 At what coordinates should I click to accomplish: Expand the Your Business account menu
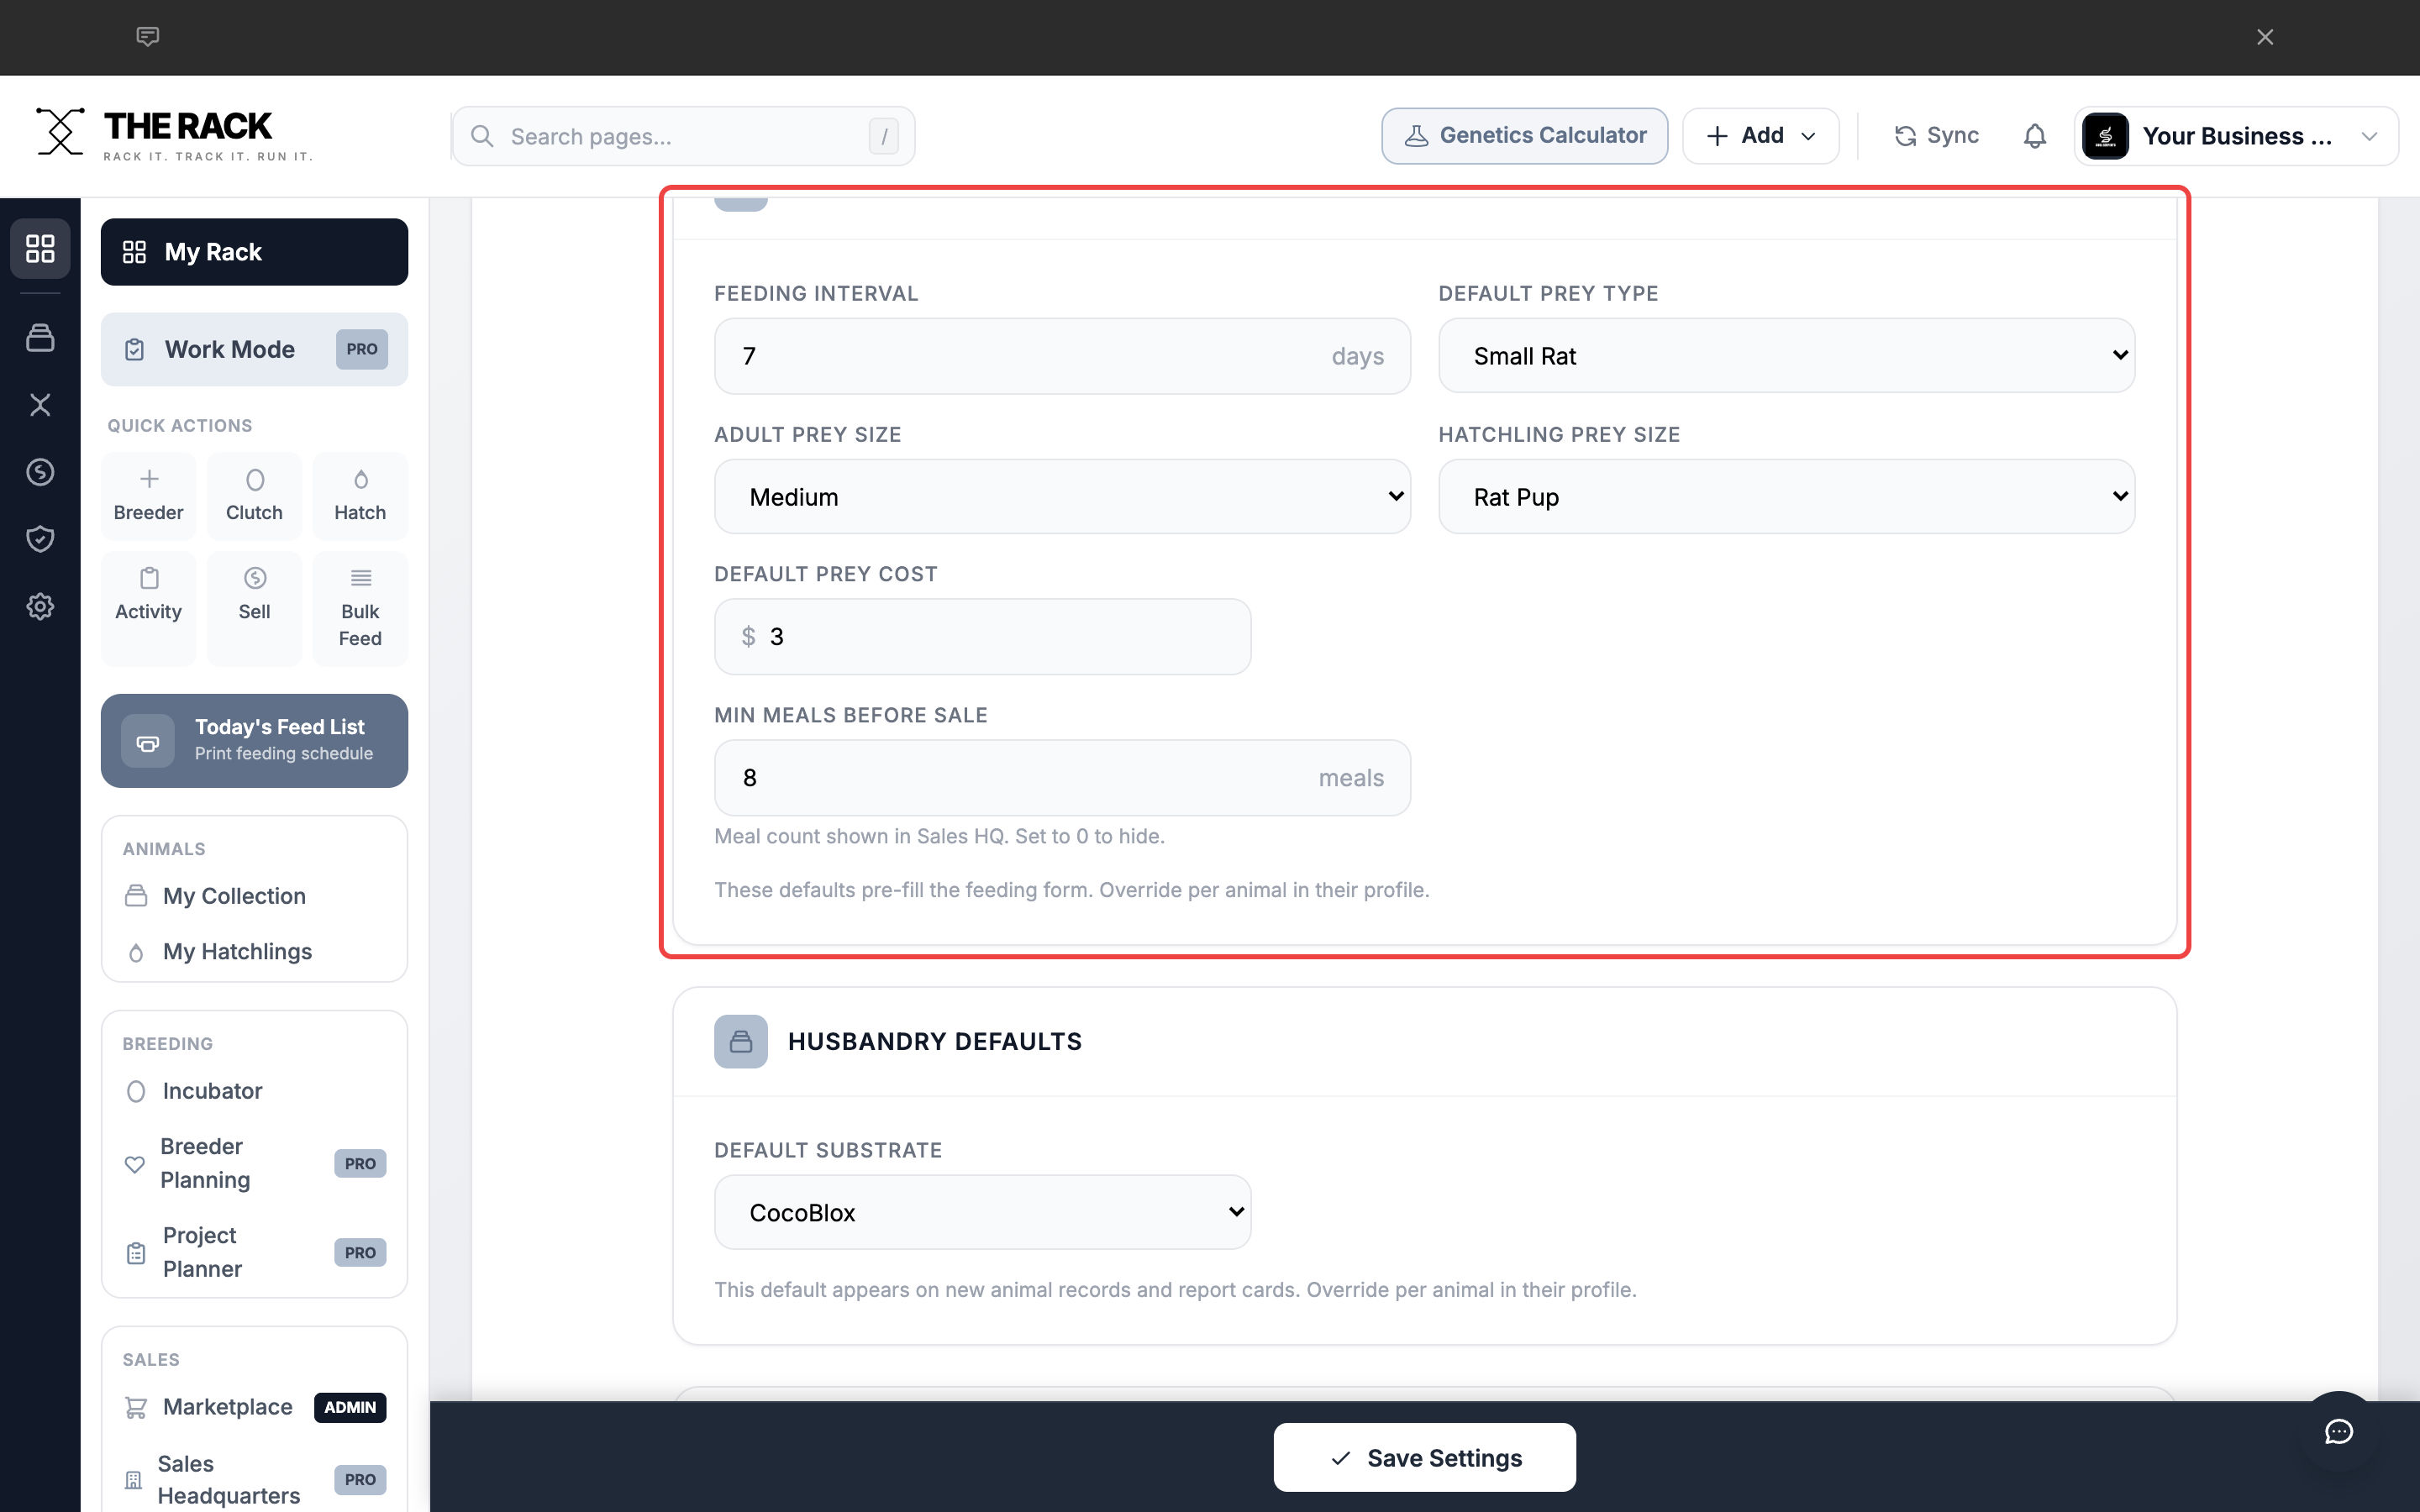(2236, 136)
